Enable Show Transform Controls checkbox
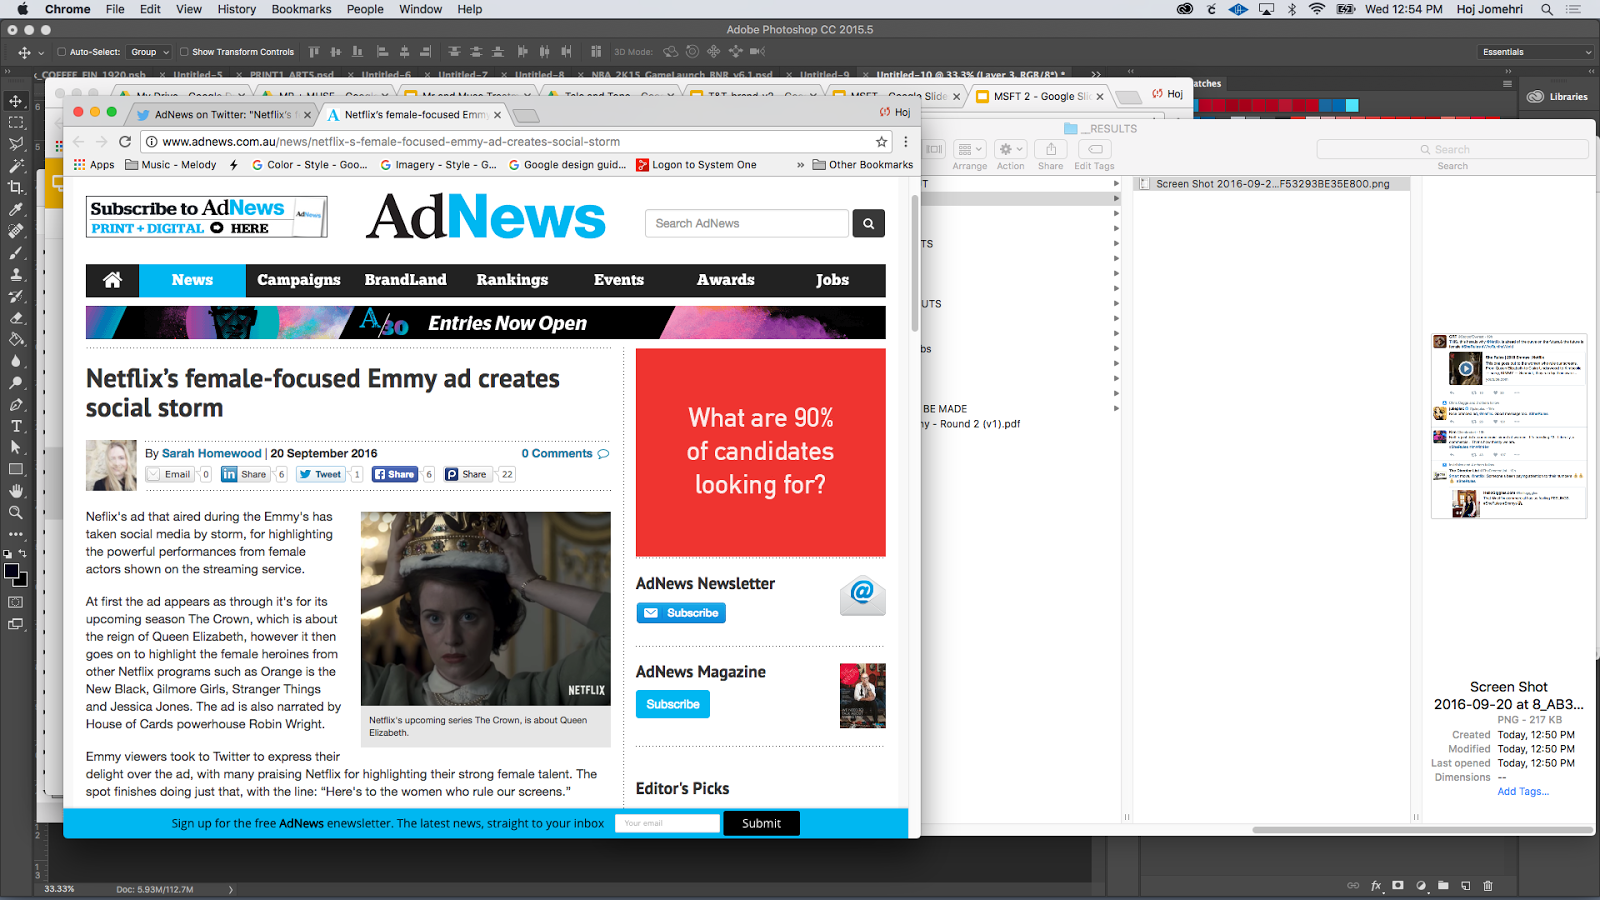Viewport: 1600px width, 900px height. [x=184, y=52]
